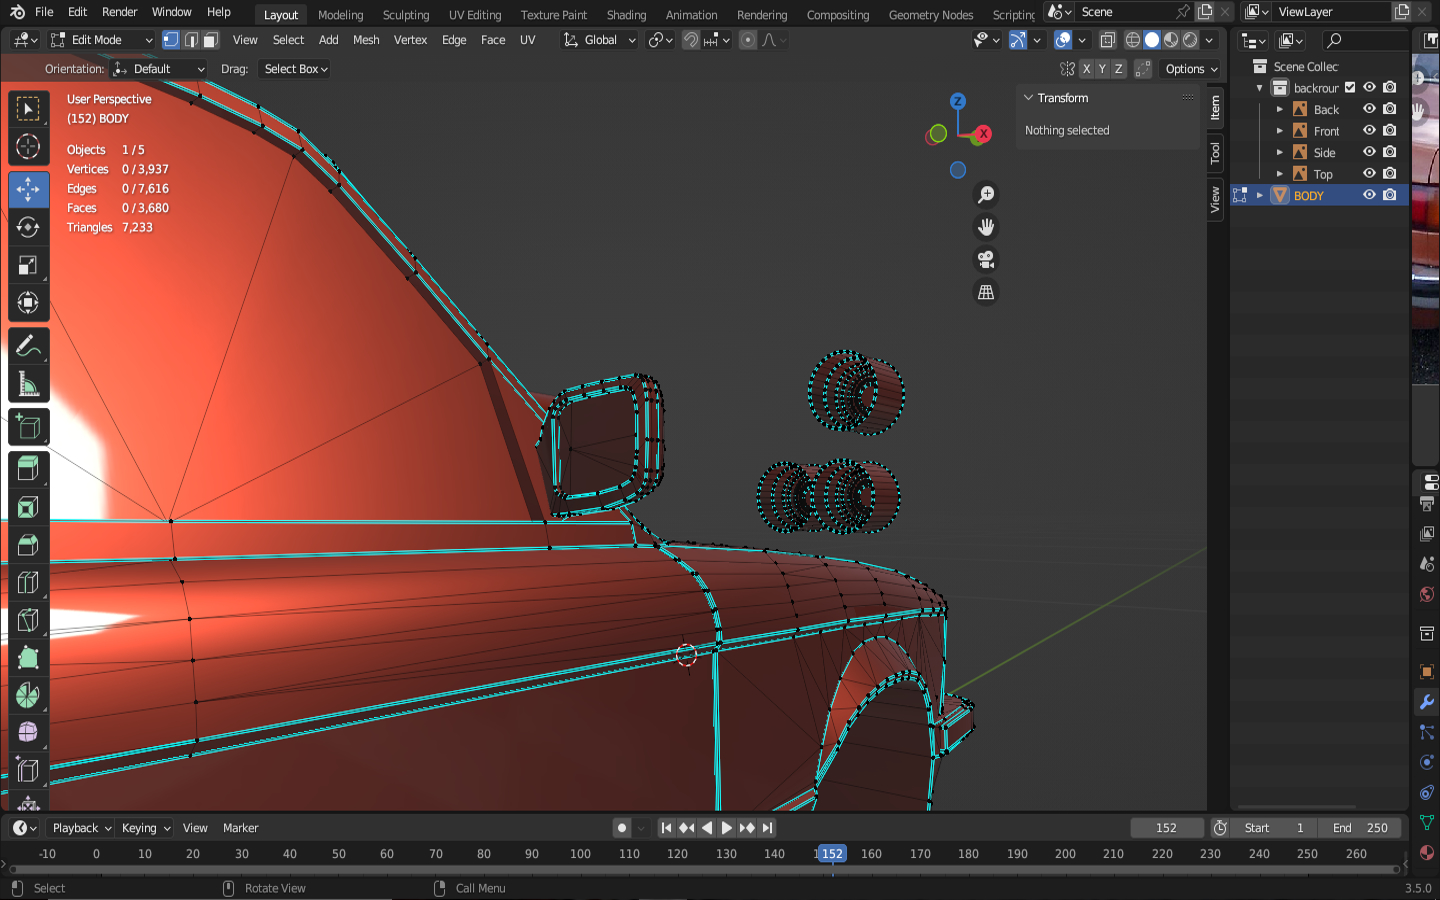
Task: Choose the Measure tool
Action: [x=28, y=385]
